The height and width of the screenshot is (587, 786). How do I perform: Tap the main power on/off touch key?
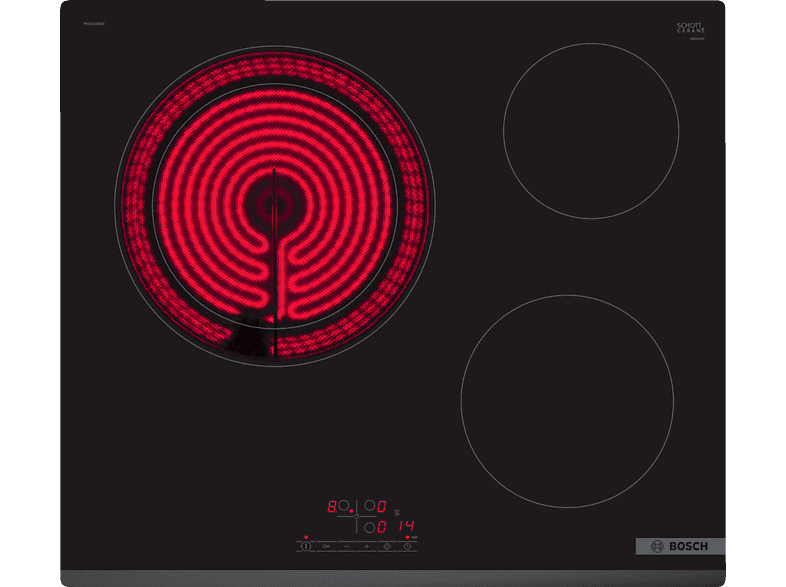coord(306,546)
